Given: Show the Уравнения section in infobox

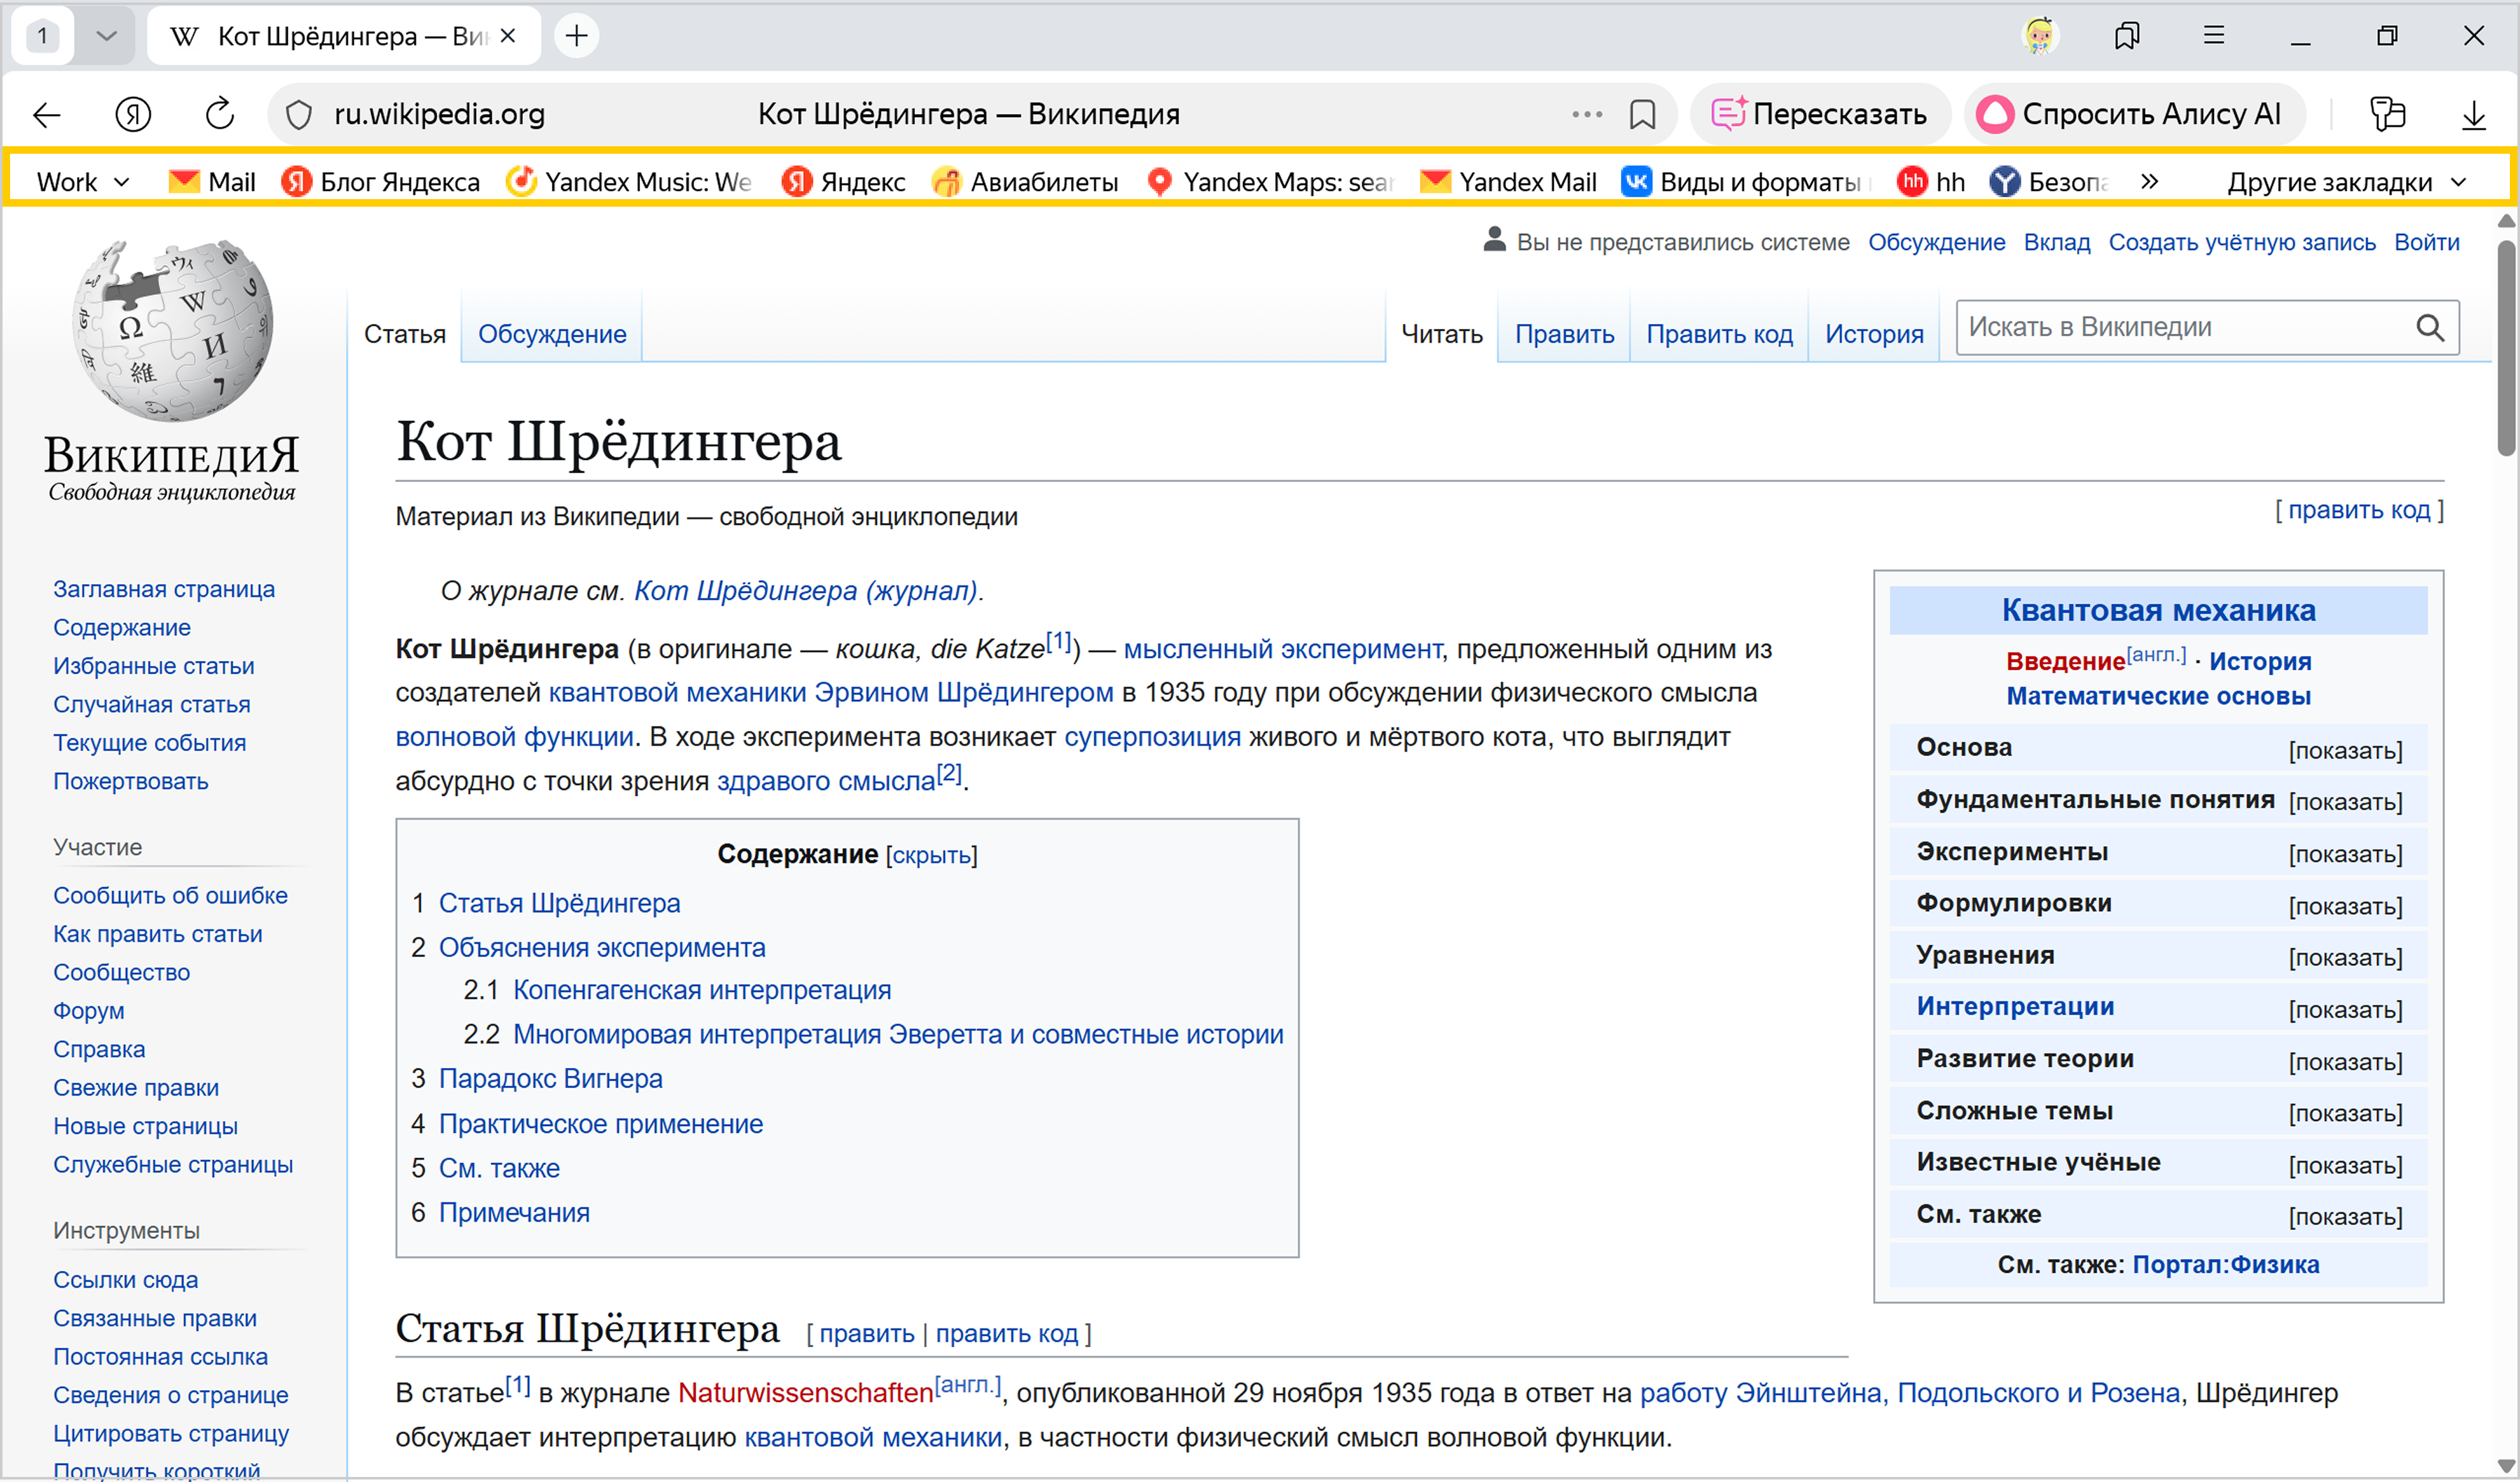Looking at the screenshot, I should pos(2345,958).
